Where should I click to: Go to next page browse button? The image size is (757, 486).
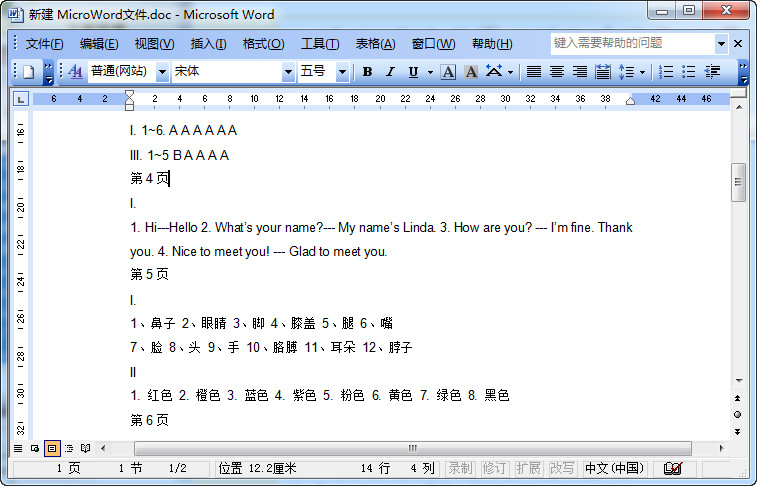738,431
